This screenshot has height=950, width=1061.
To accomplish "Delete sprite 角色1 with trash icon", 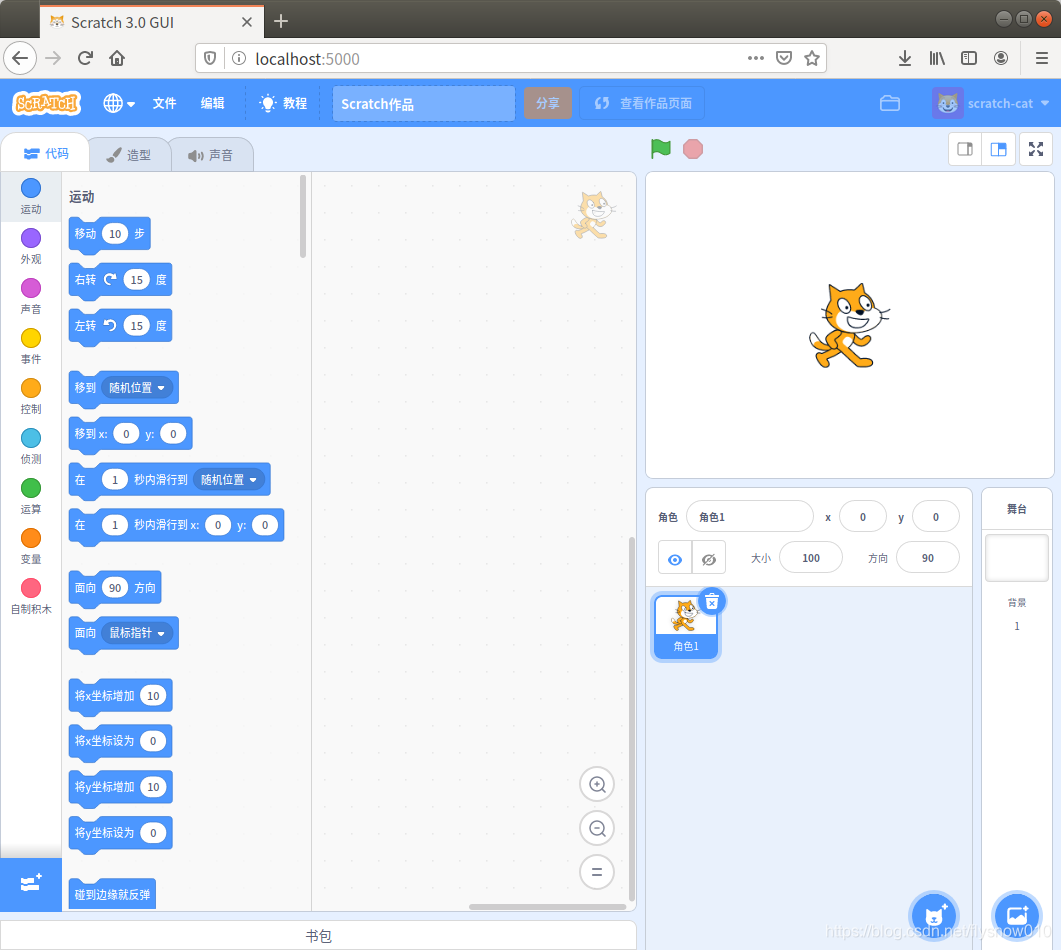I will click(712, 601).
